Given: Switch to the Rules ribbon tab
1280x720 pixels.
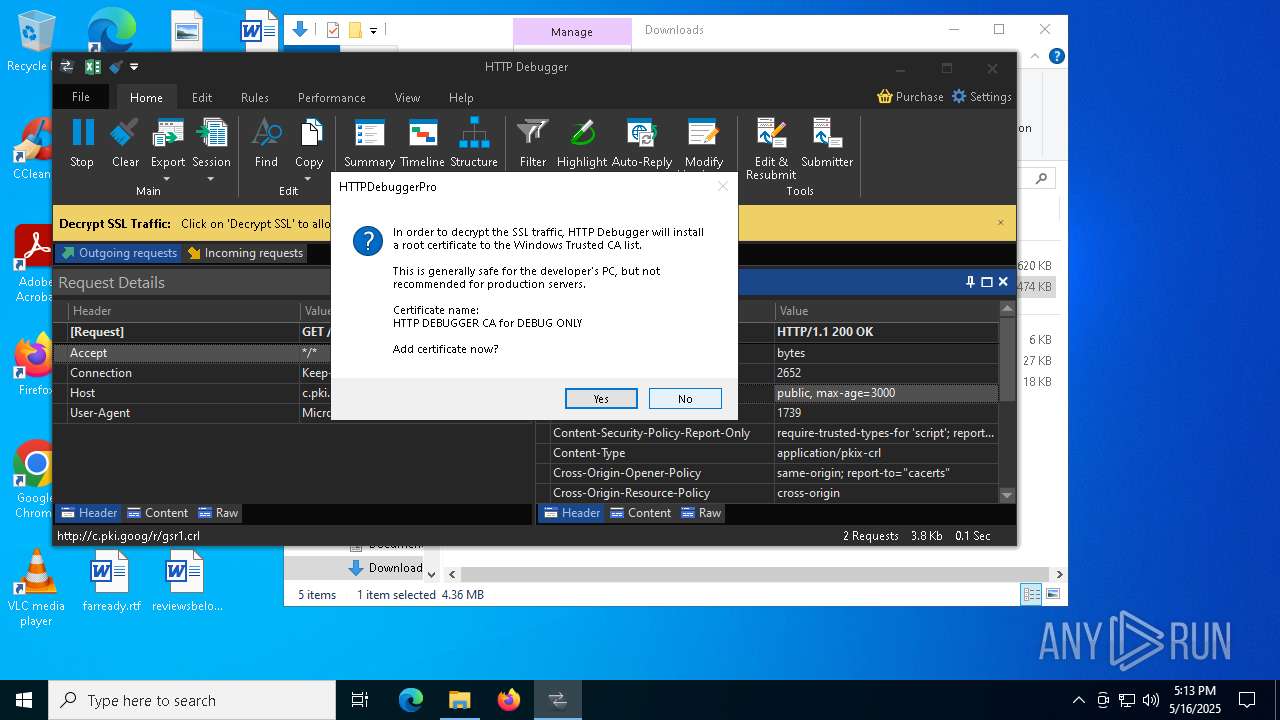Looking at the screenshot, I should 255,97.
